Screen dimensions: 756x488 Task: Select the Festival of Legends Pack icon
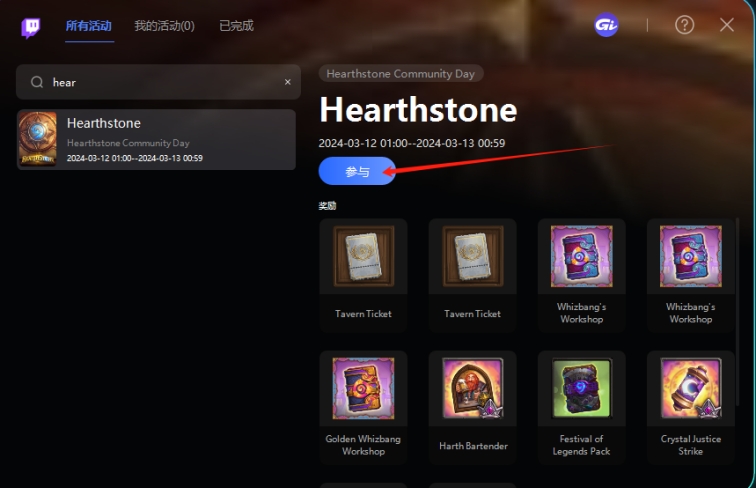click(582, 388)
